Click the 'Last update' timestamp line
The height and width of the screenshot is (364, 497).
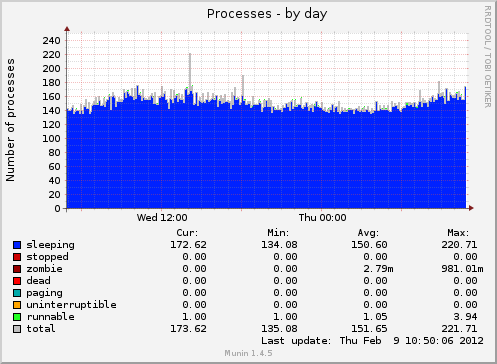pos(372,341)
